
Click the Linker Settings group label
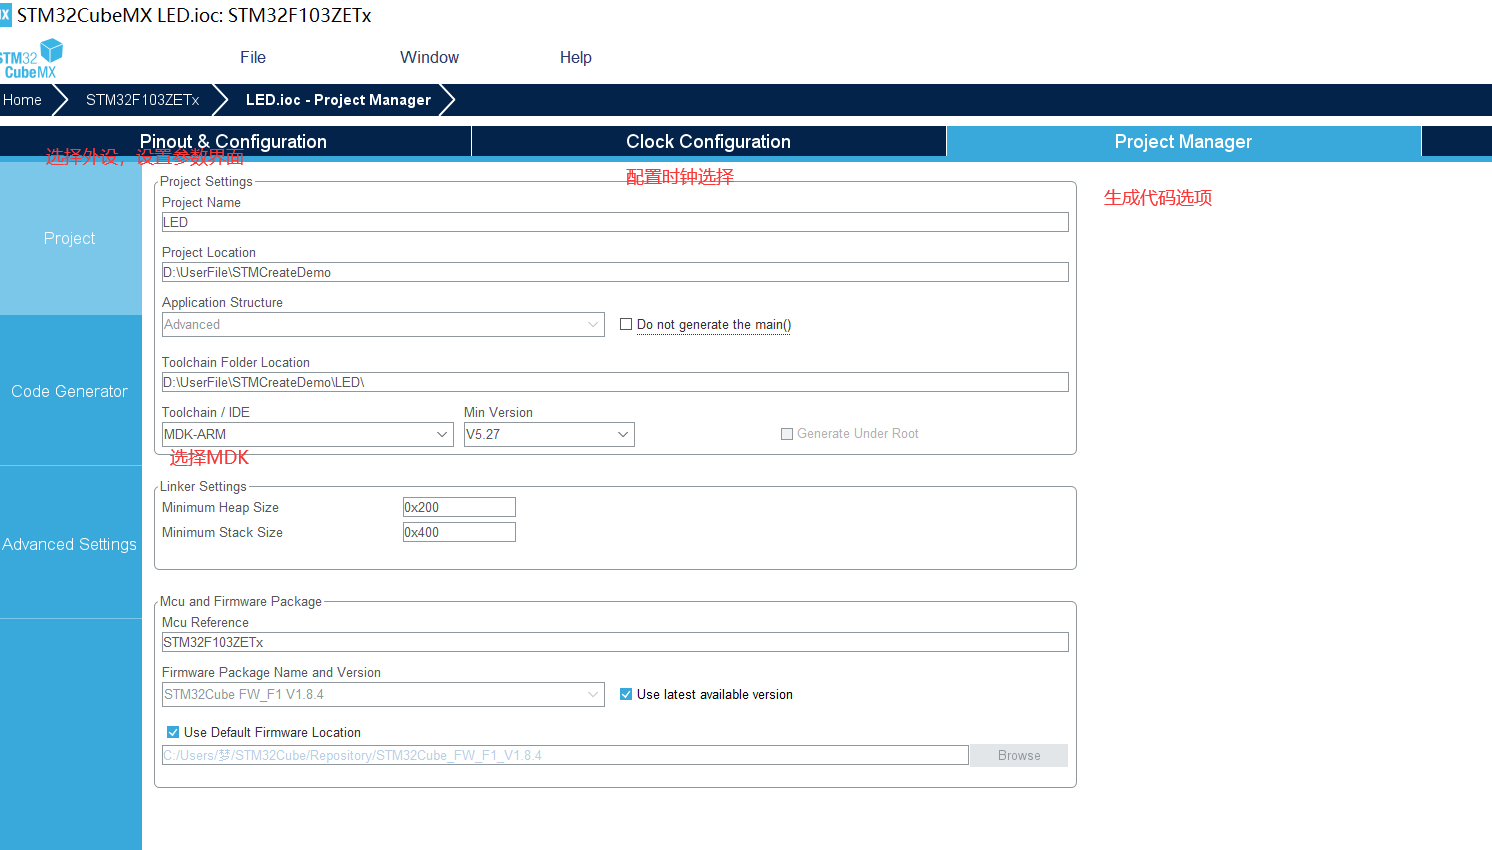[203, 486]
